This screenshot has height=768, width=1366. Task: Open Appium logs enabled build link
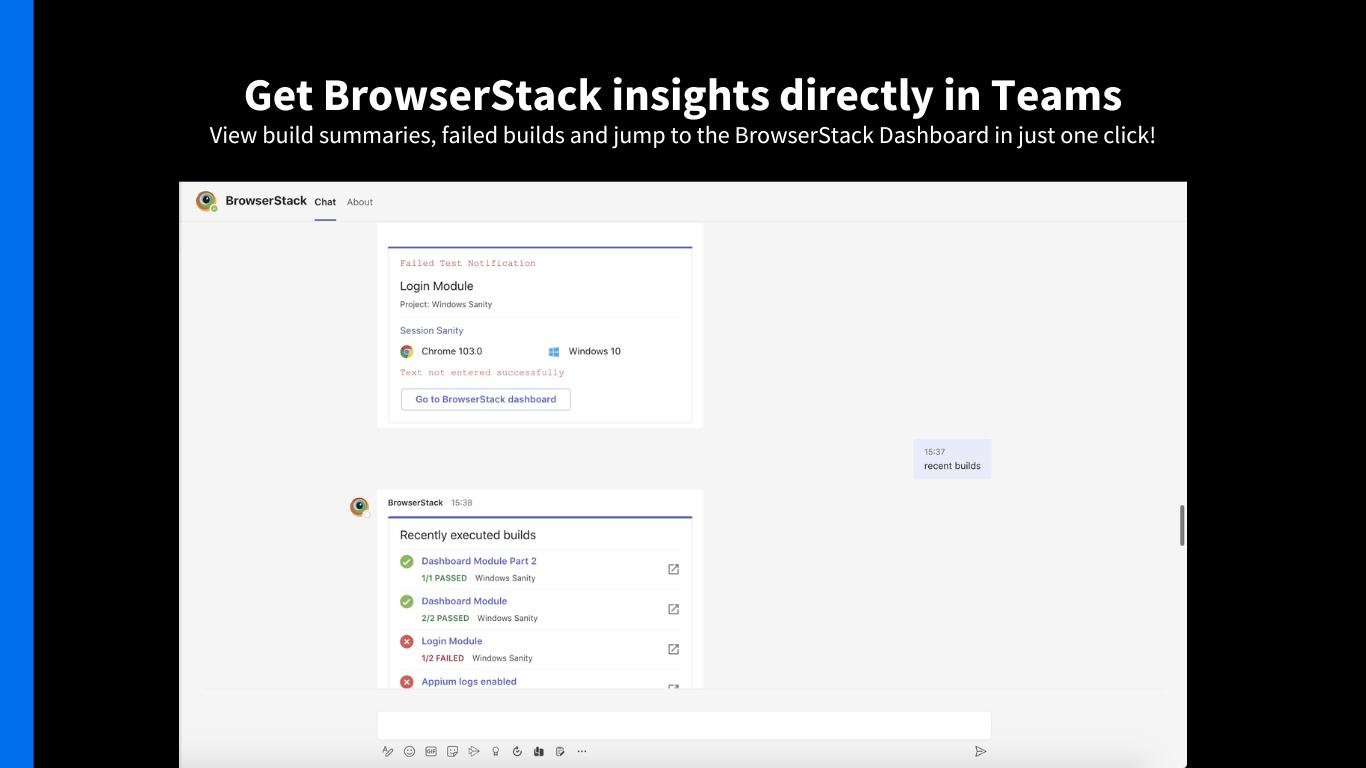point(469,681)
